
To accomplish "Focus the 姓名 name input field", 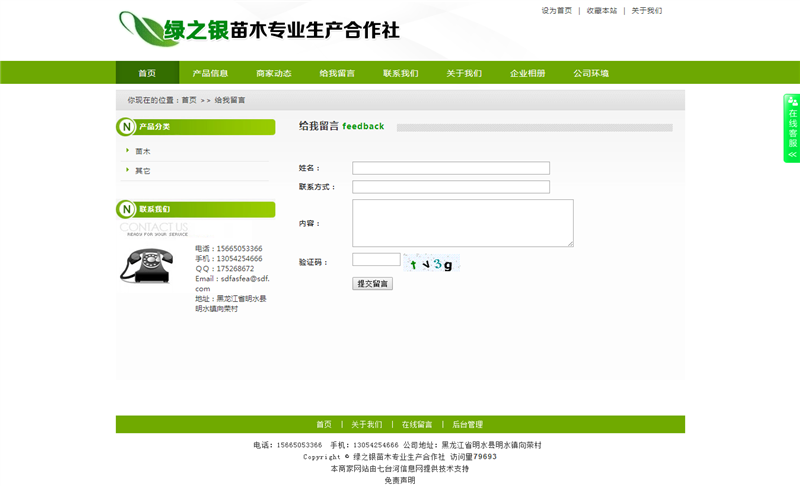I will [451, 168].
